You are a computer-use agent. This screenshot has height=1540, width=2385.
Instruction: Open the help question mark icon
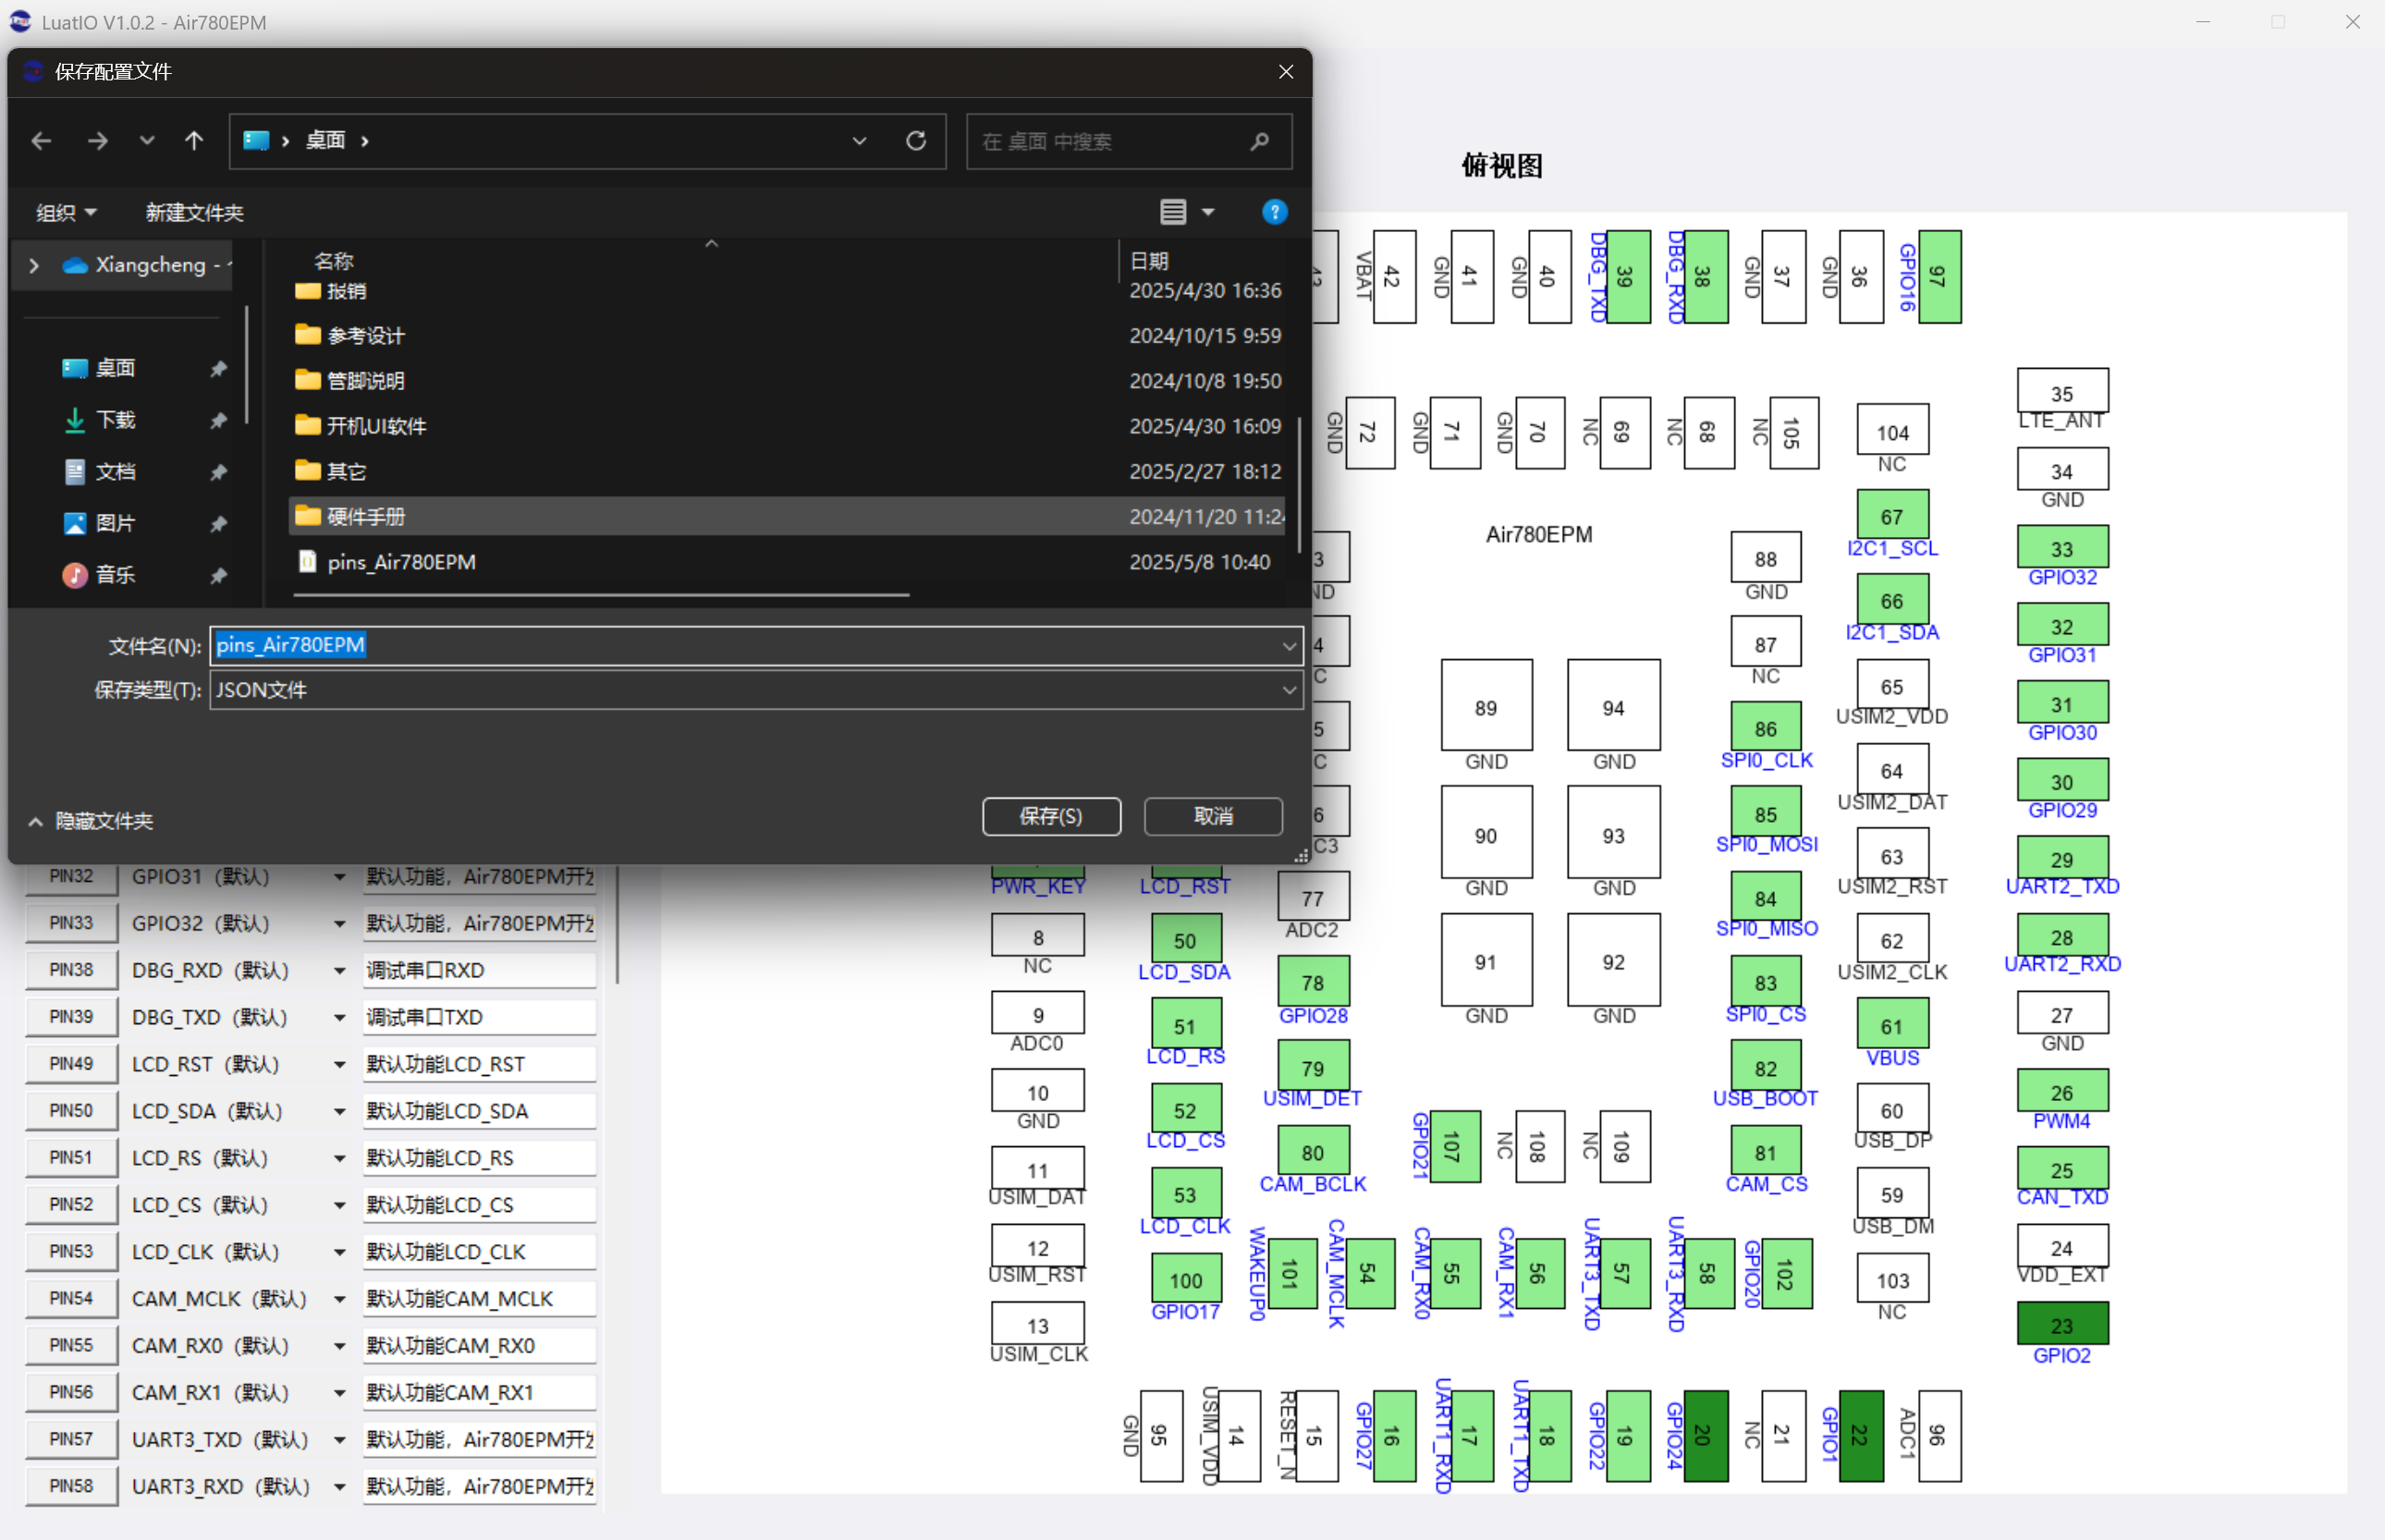coord(1274,212)
